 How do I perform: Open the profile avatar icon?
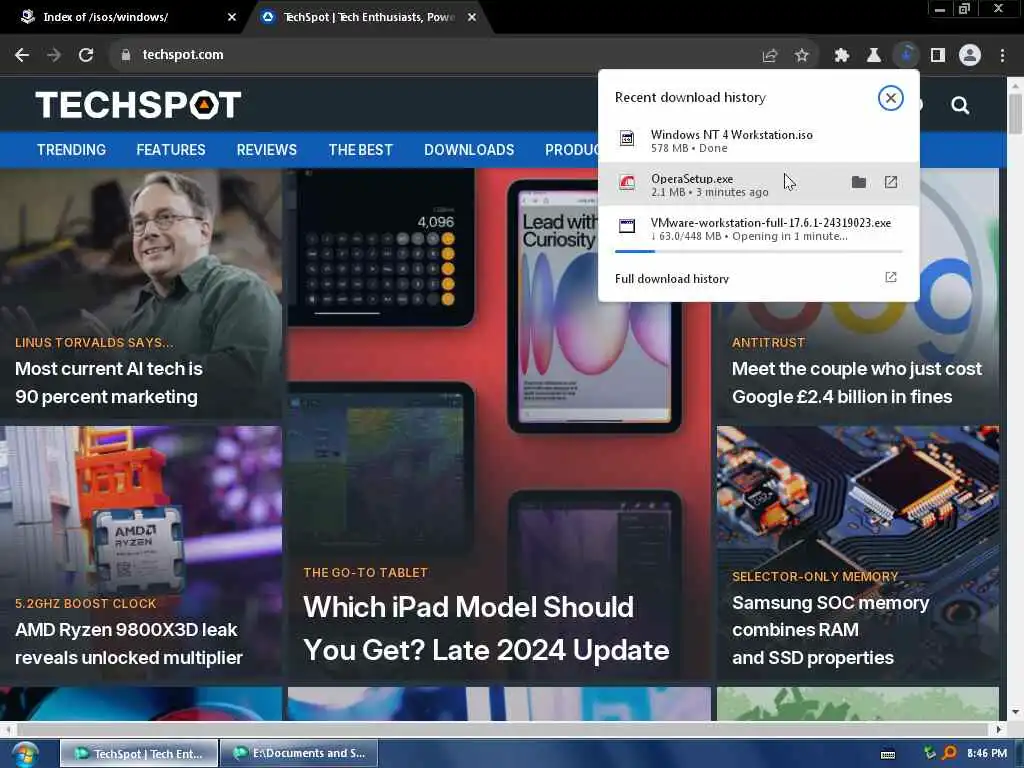pyautogui.click(x=970, y=56)
